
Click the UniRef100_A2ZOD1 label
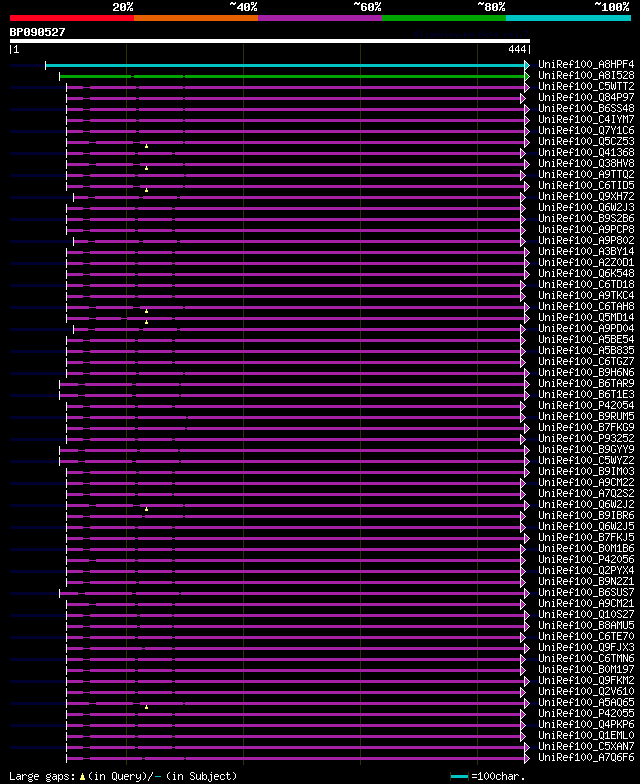(x=586, y=262)
